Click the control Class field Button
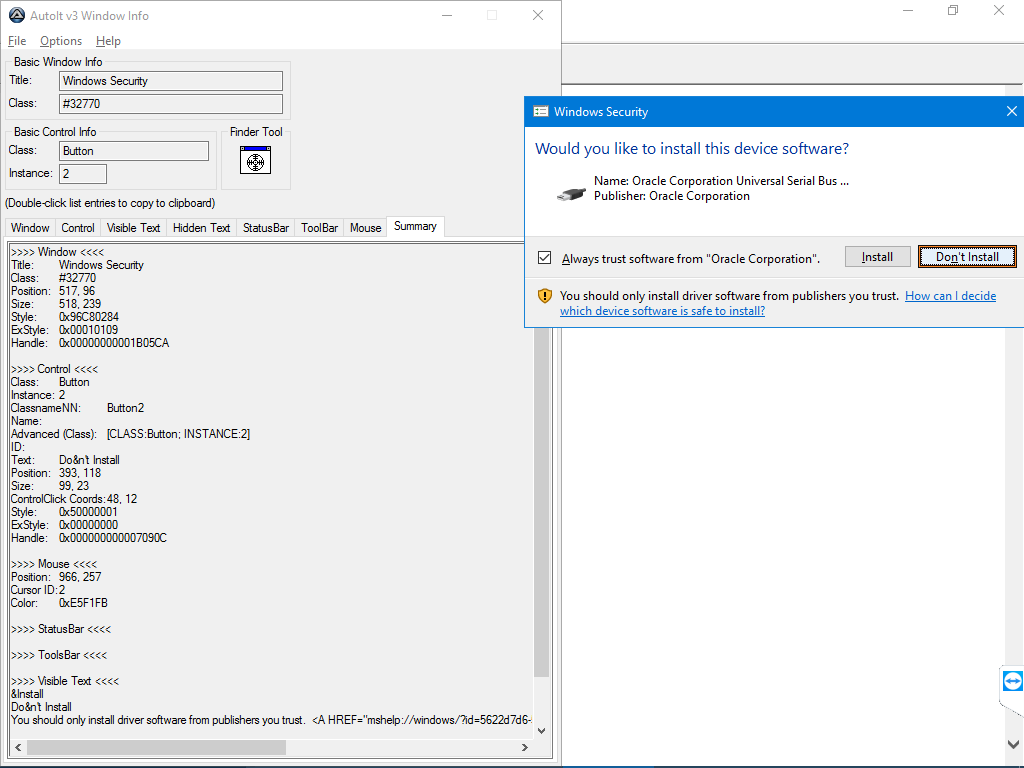Viewport: 1024px width, 768px height. coord(134,151)
